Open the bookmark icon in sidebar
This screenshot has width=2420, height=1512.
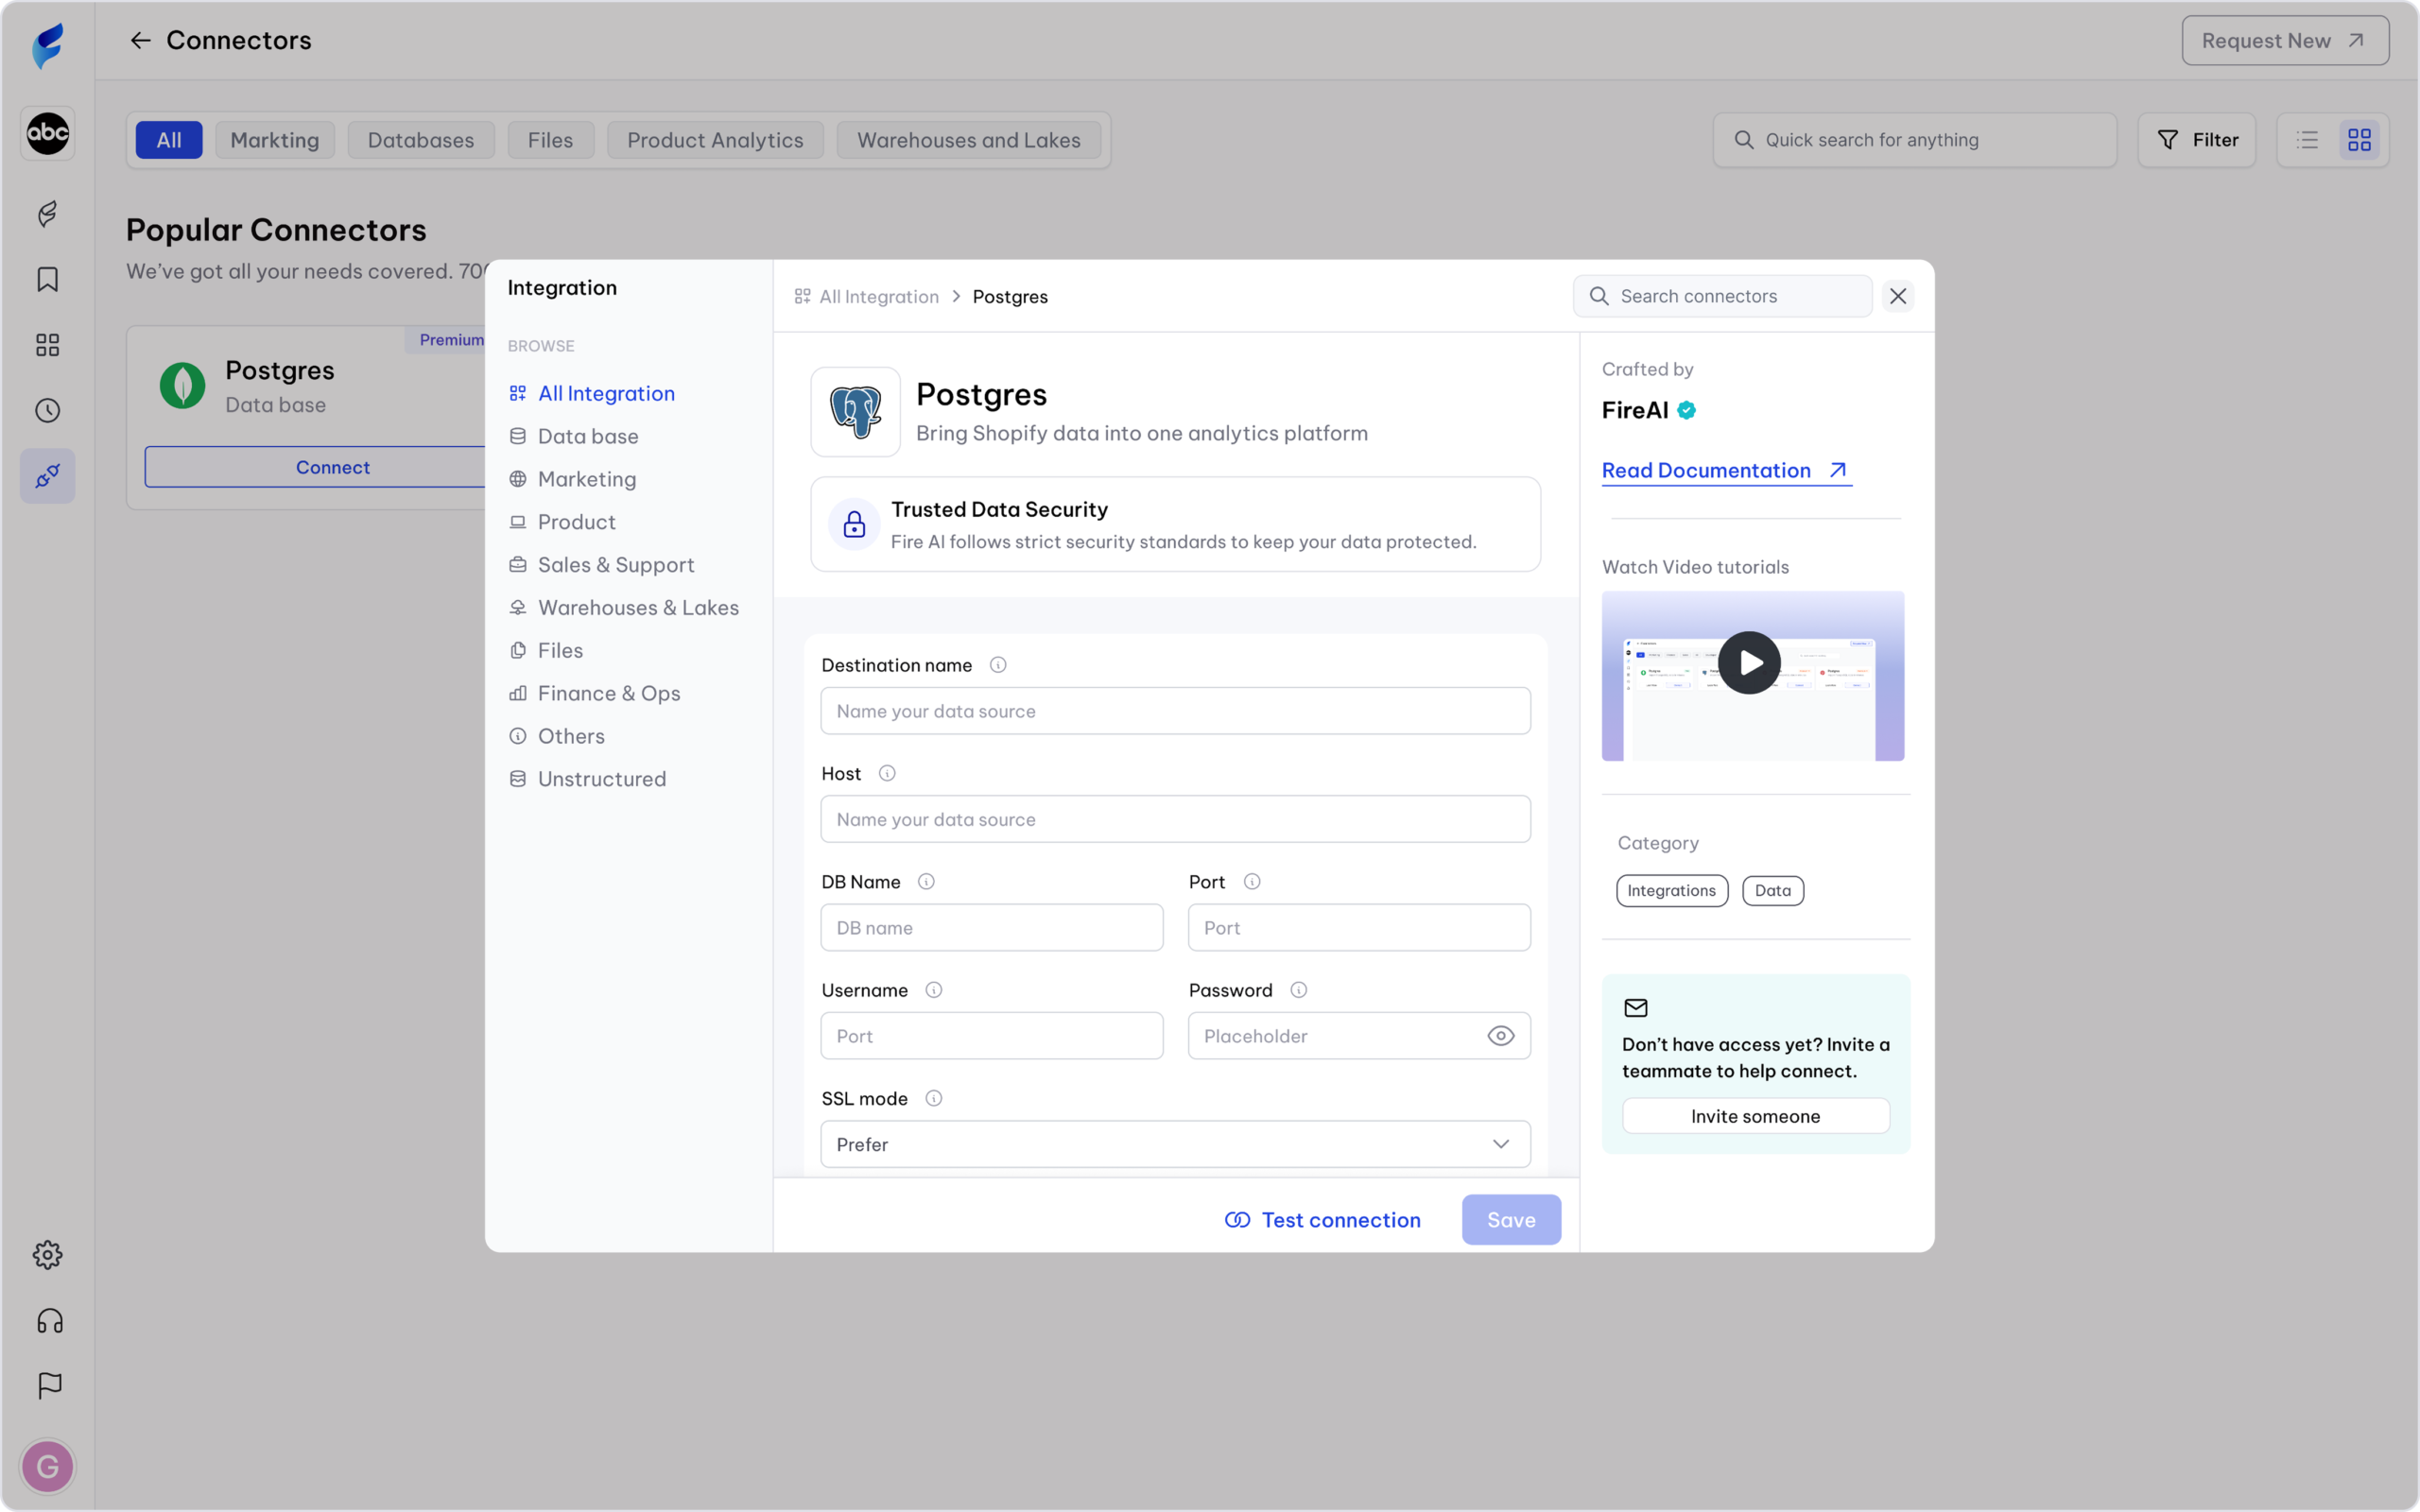[47, 279]
